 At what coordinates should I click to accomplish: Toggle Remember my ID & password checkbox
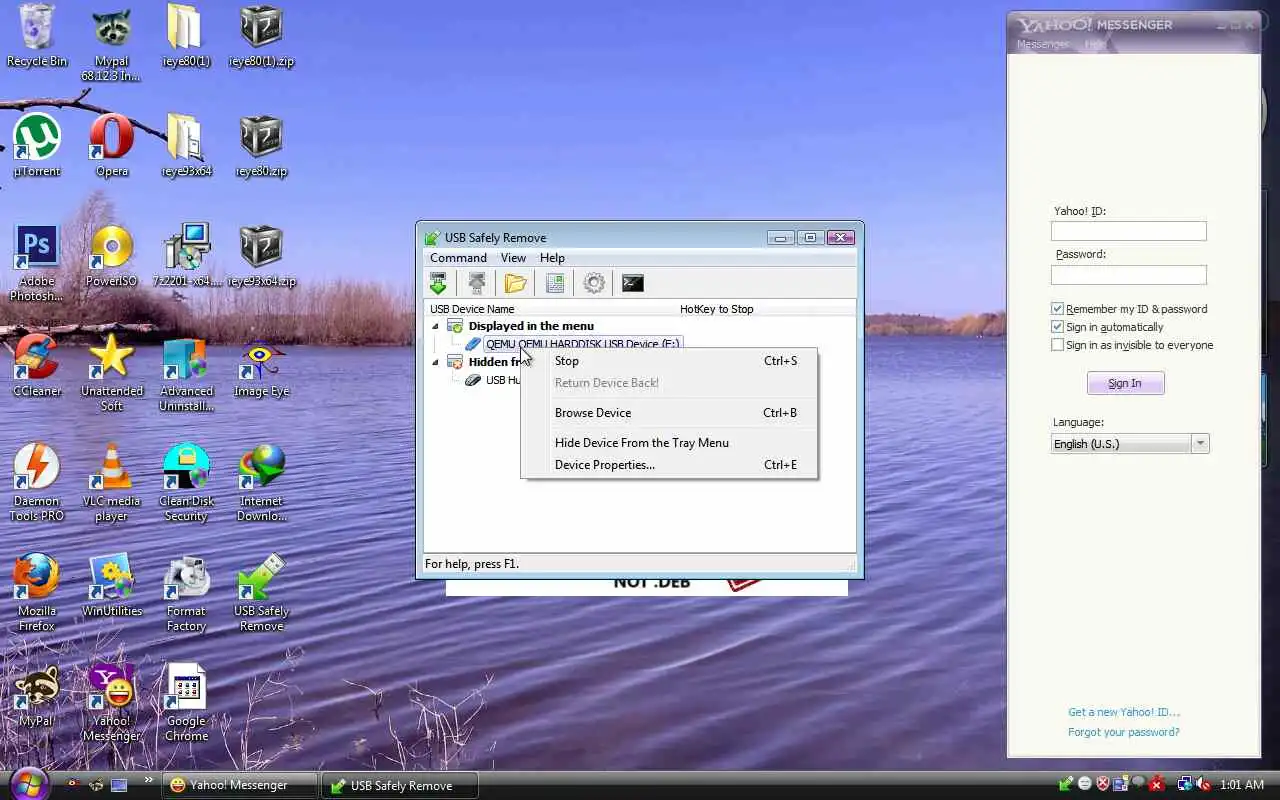tap(1057, 309)
